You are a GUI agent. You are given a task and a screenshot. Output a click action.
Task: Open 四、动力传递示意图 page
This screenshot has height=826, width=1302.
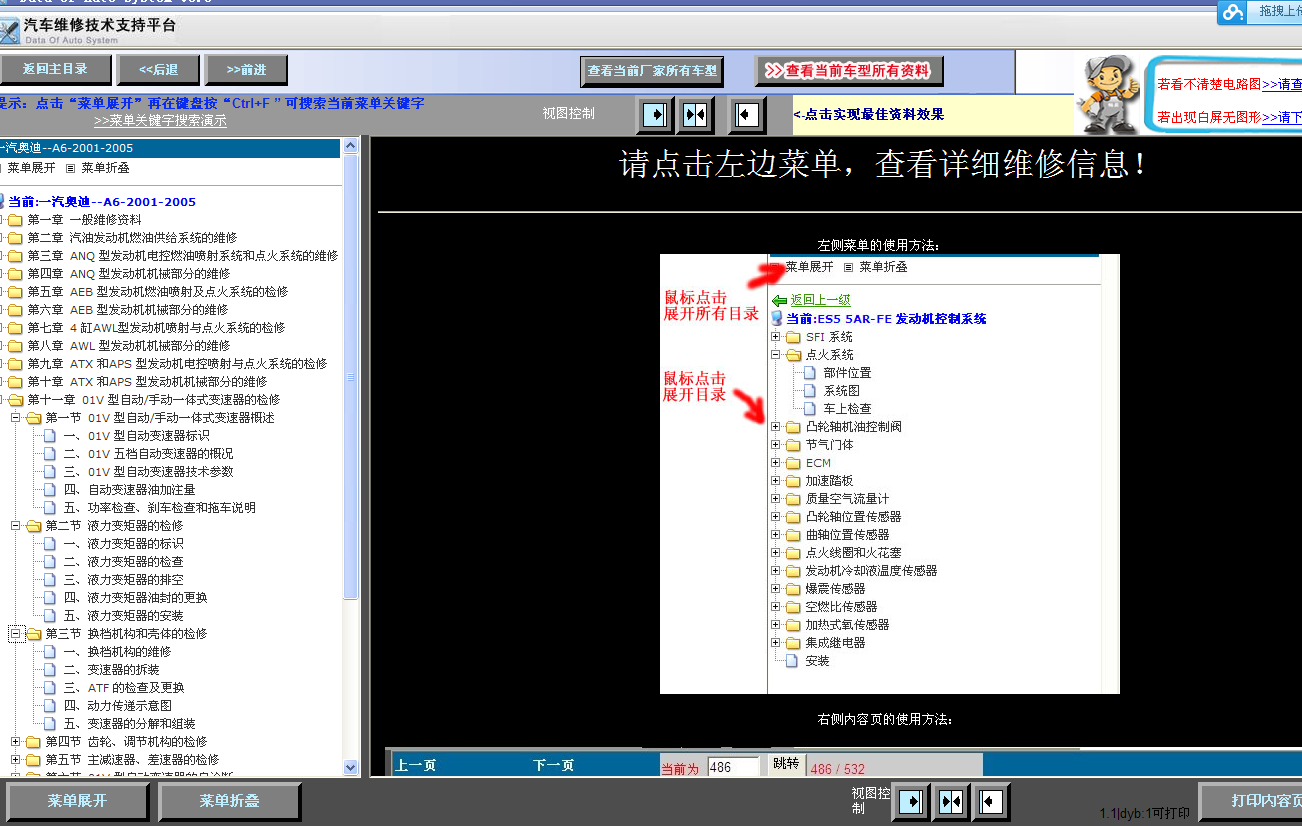click(117, 706)
